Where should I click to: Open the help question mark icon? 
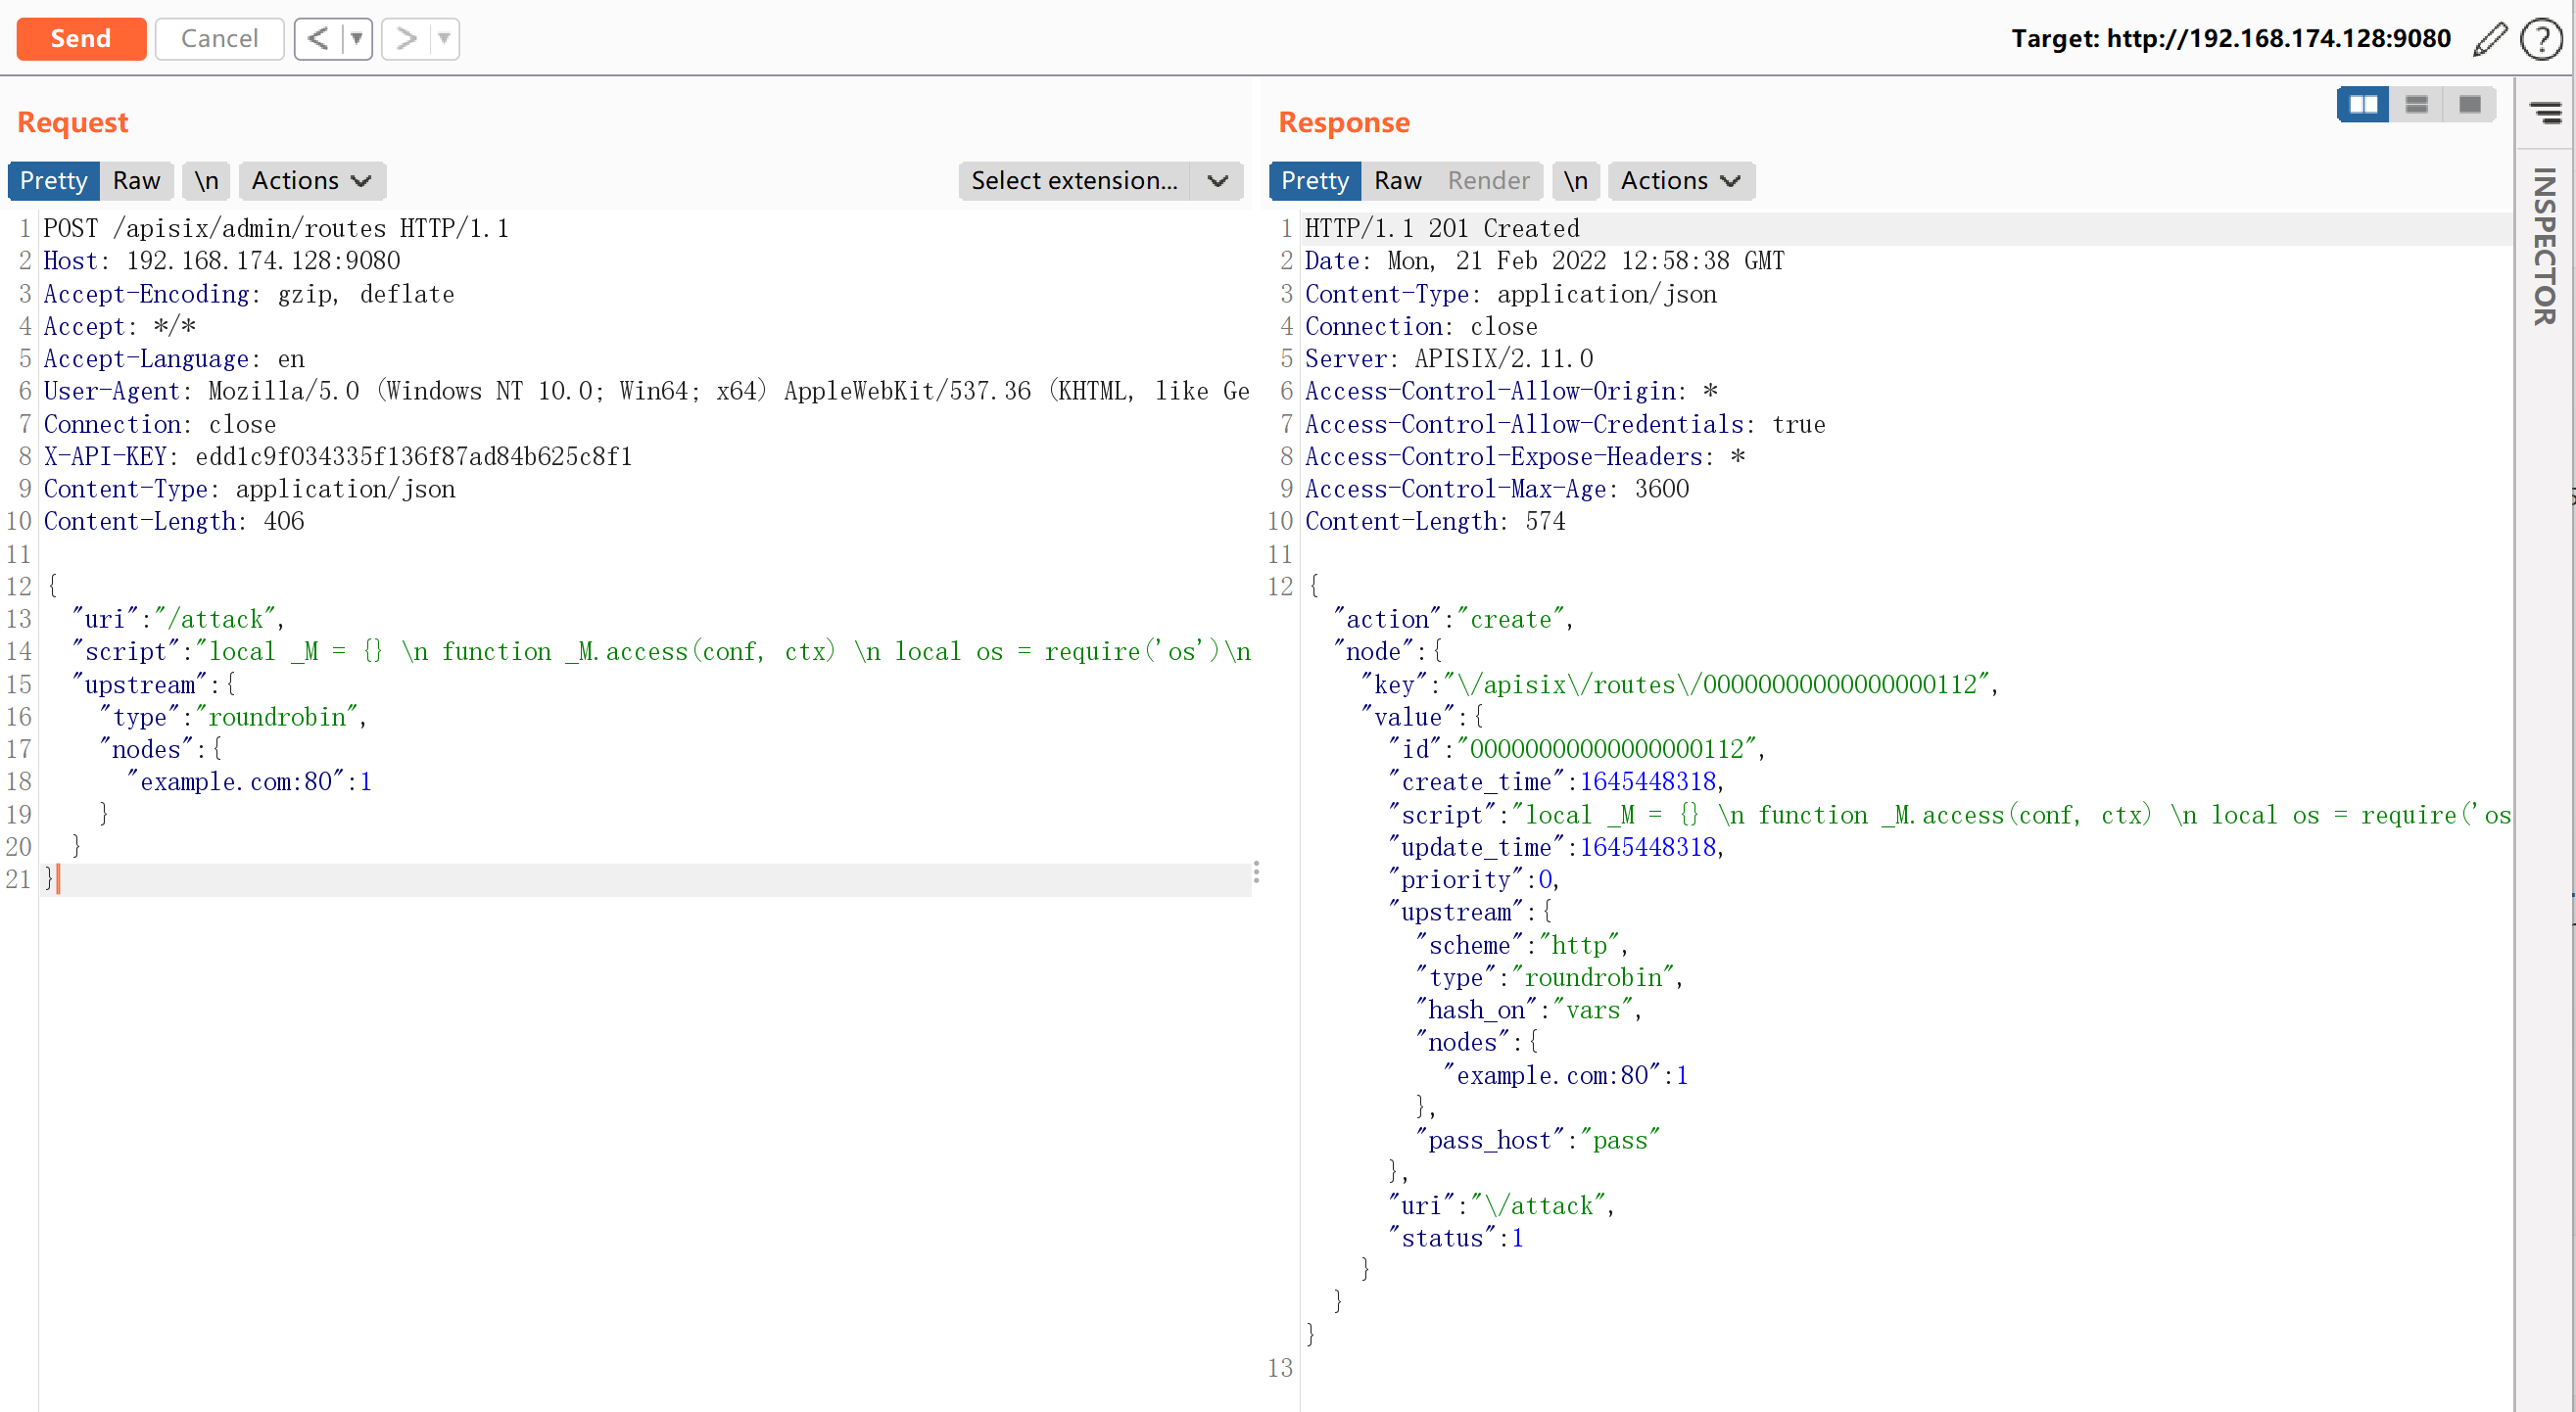tap(2541, 39)
